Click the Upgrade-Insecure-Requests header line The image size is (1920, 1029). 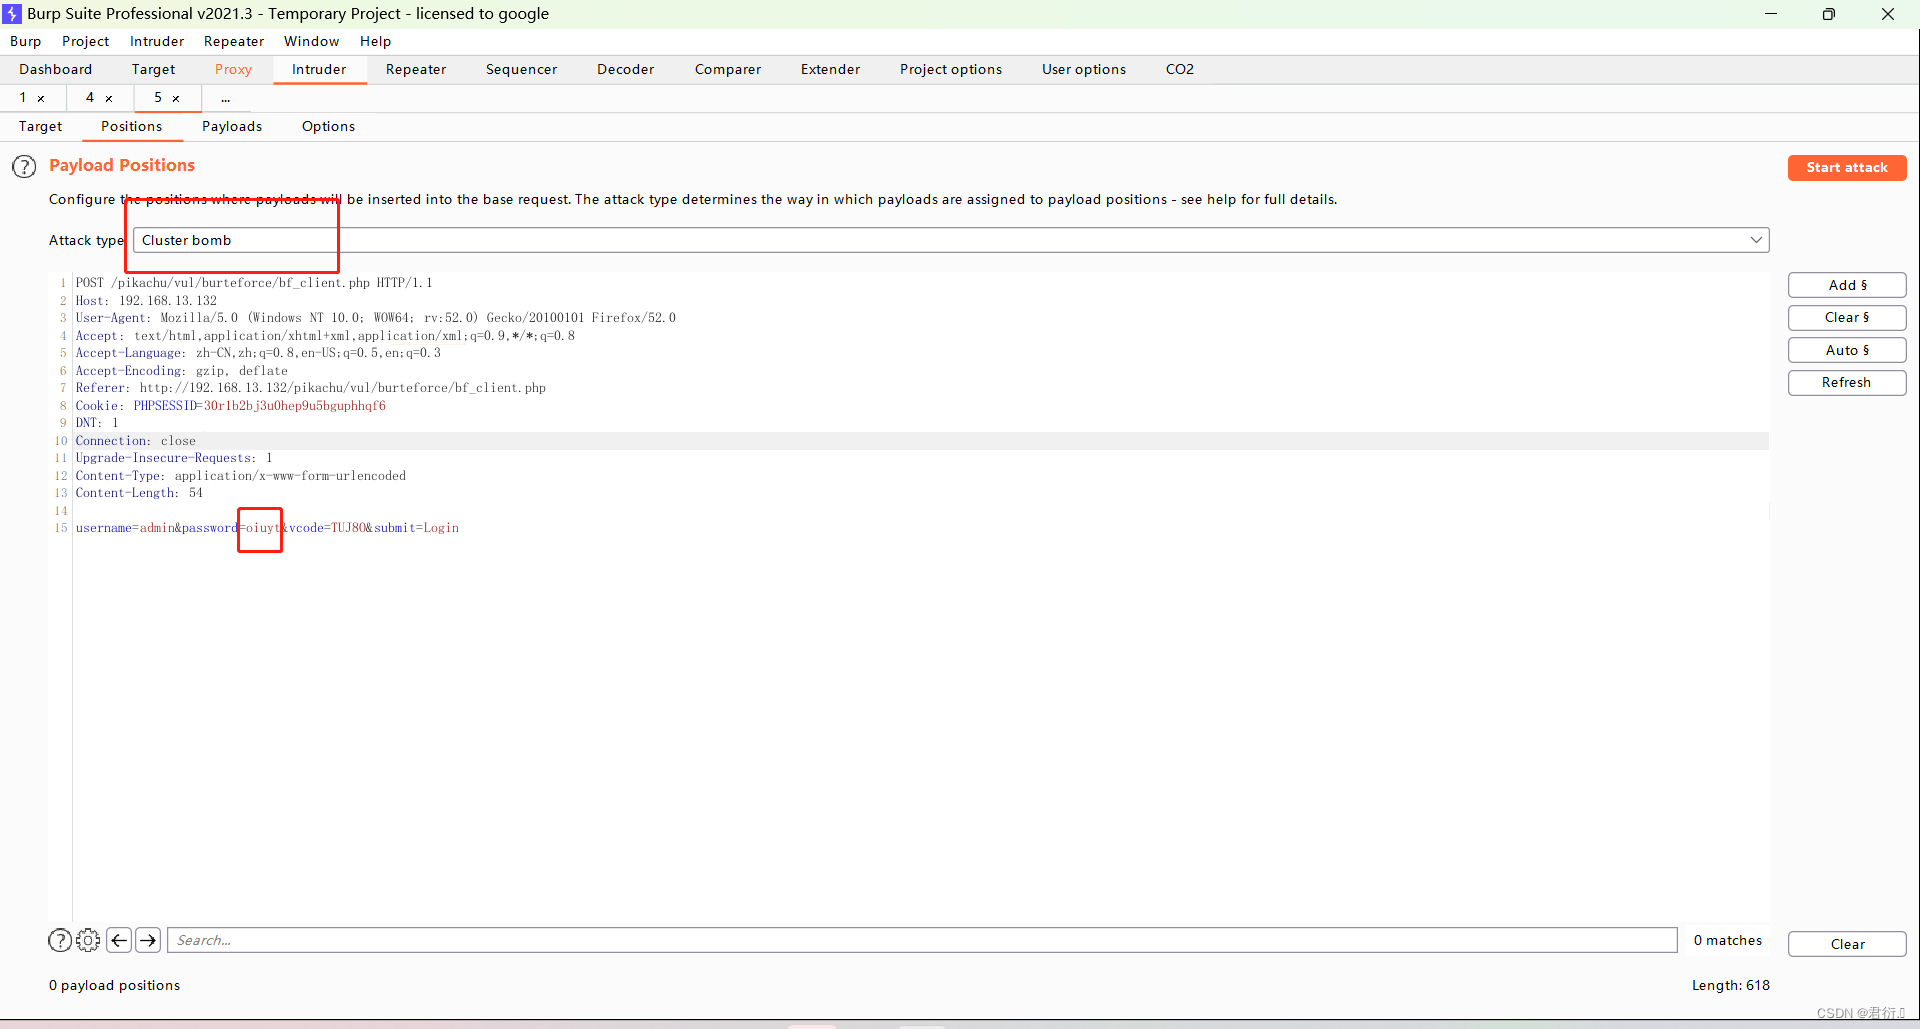pos(174,458)
